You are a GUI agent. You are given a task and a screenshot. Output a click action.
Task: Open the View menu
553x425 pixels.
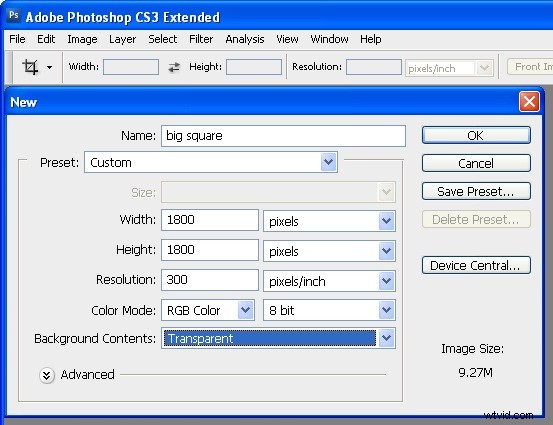(x=287, y=39)
